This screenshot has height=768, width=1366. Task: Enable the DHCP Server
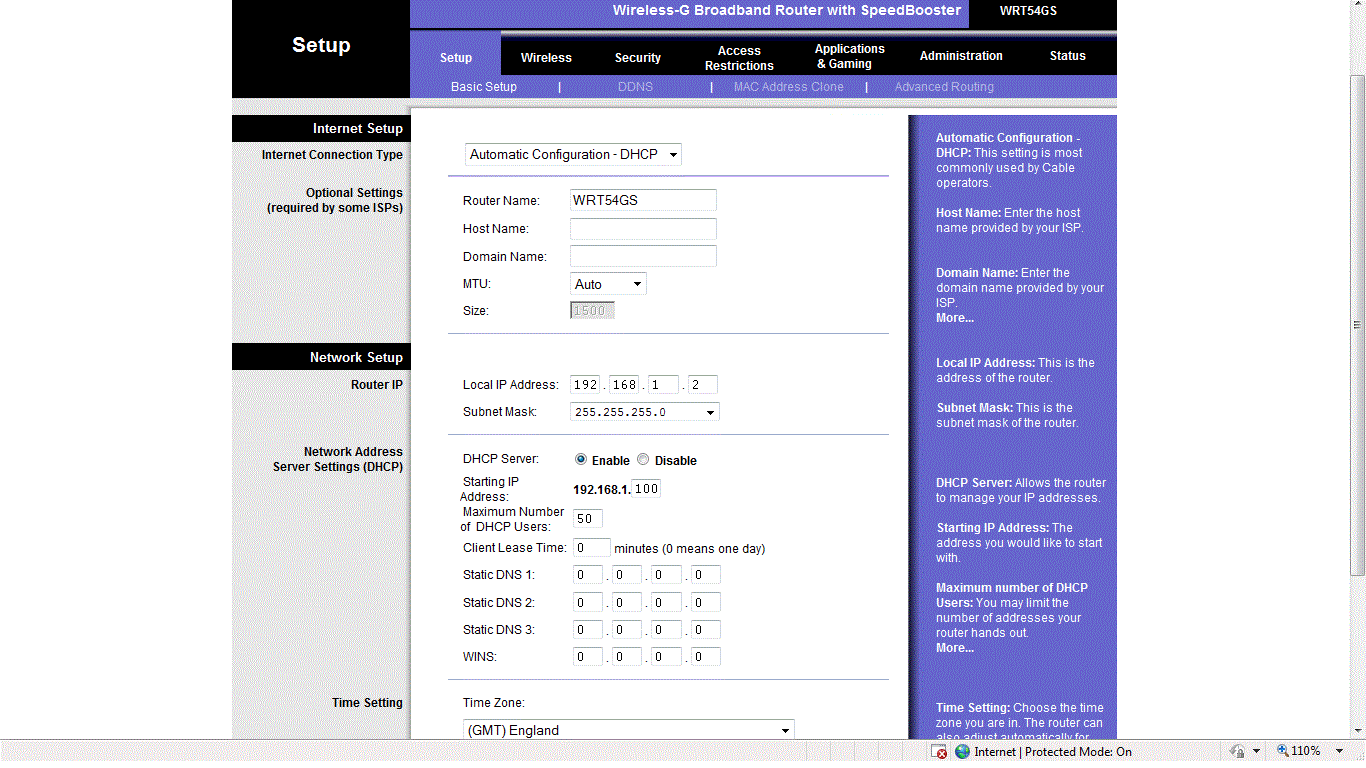tap(581, 459)
